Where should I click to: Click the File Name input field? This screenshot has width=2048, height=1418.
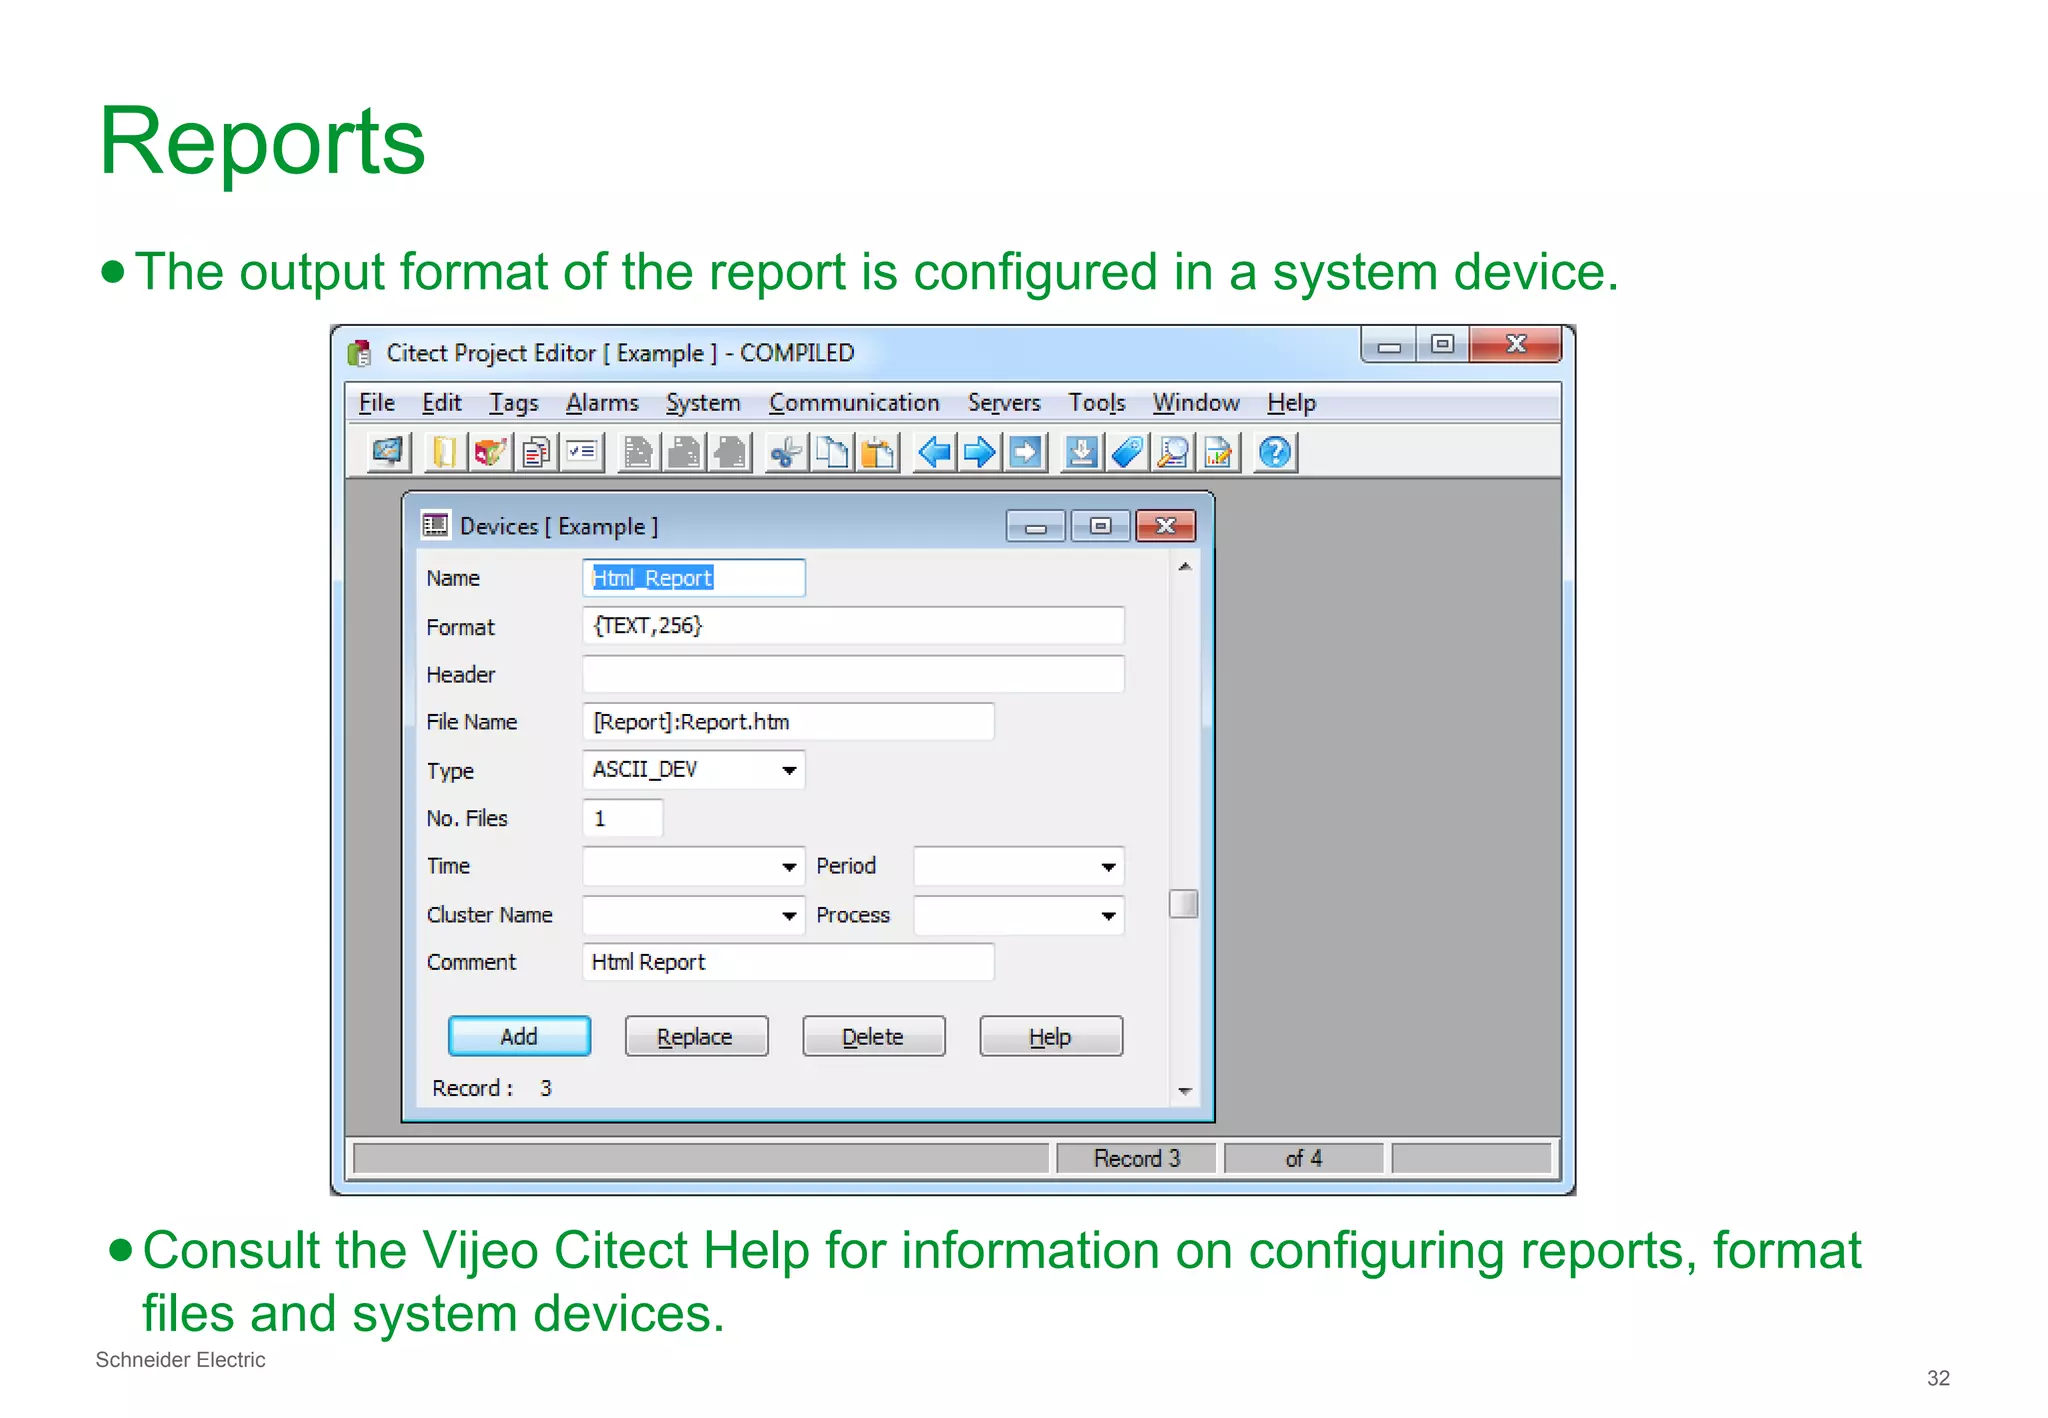pos(788,722)
